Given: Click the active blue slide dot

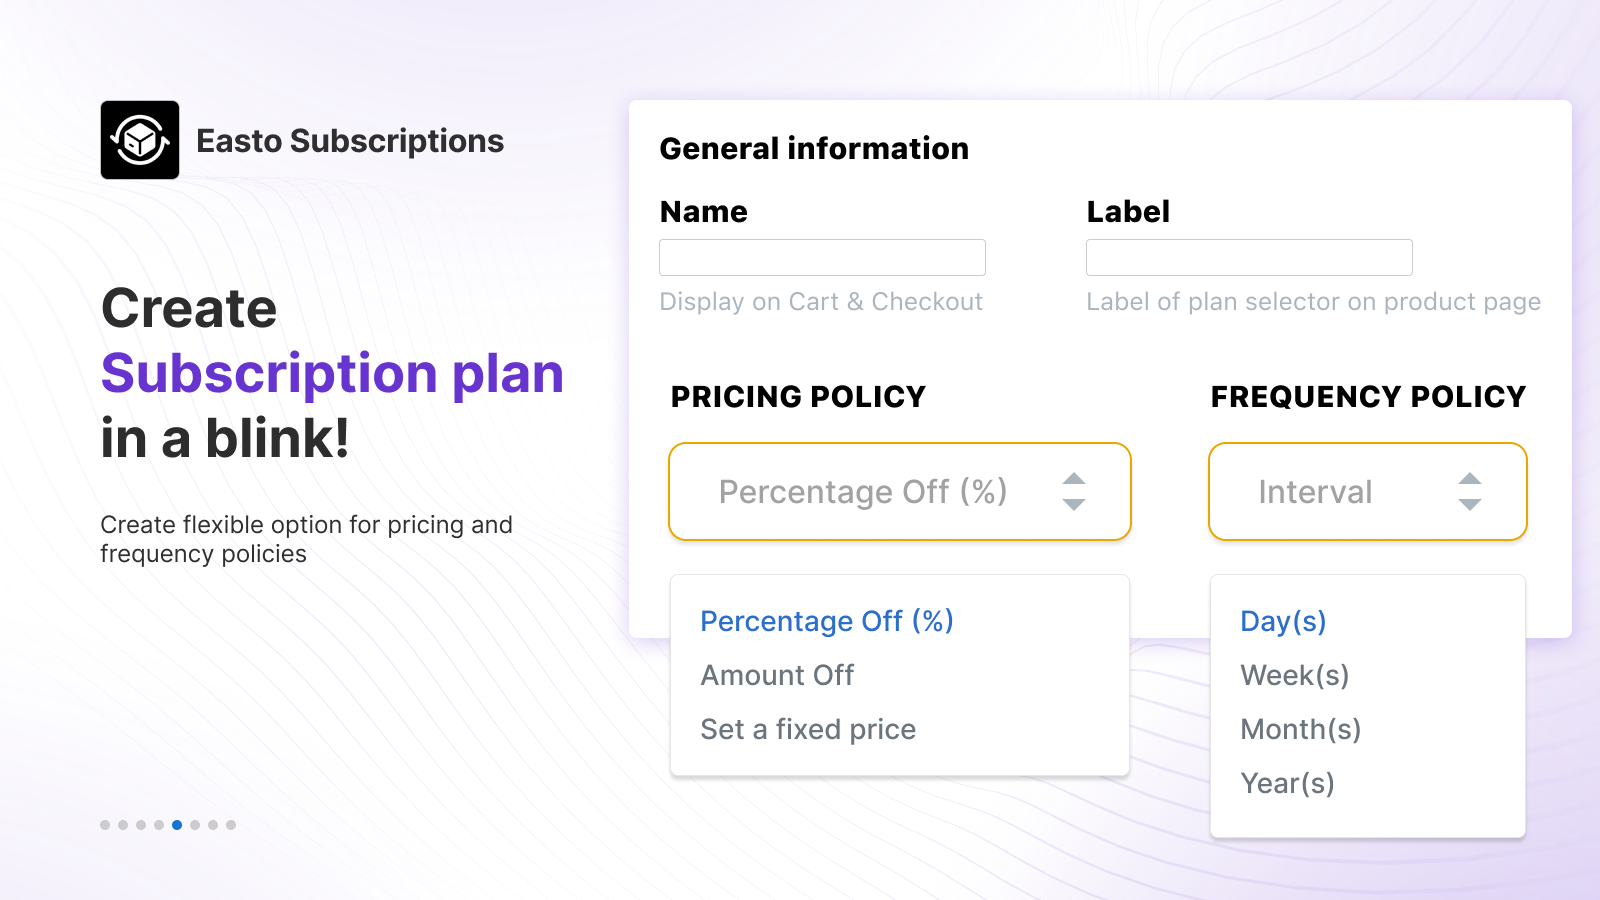Looking at the screenshot, I should [177, 825].
